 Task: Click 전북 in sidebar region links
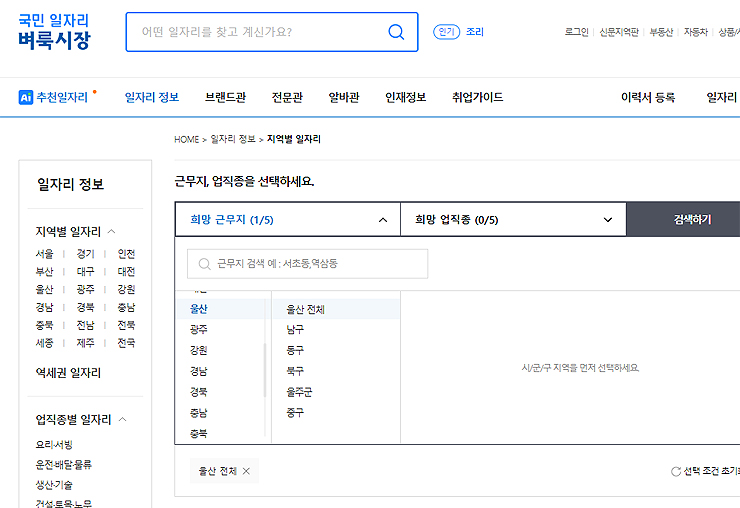click(x=126, y=325)
